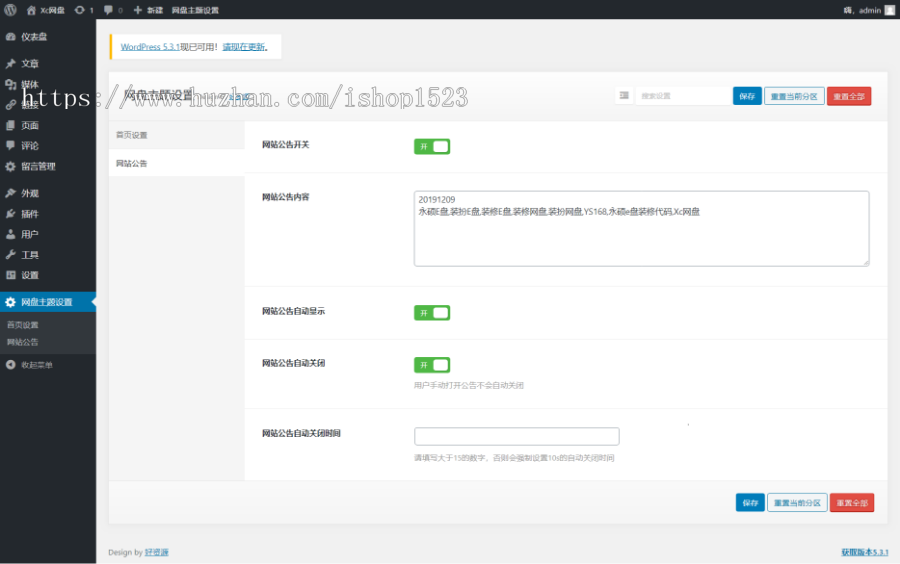Click the admin avatar icon
This screenshot has width=900, height=564.
(890, 10)
